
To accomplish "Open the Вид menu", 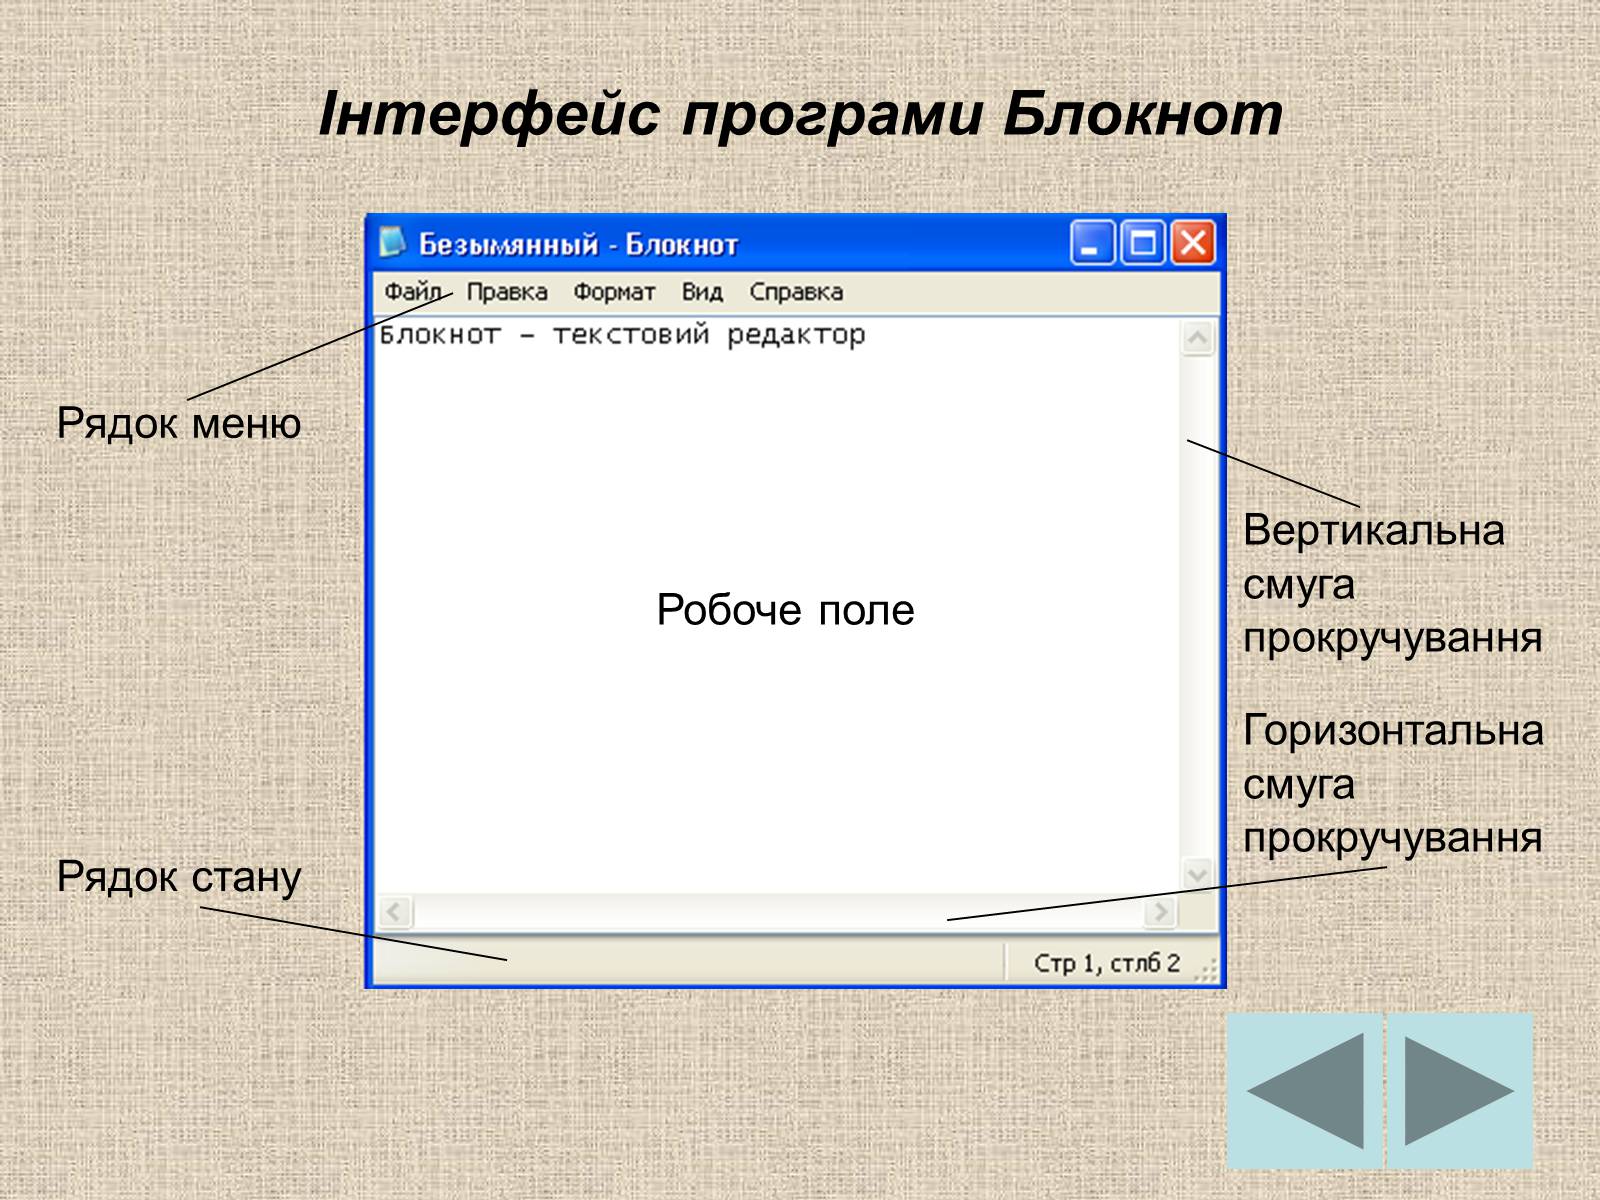I will (x=702, y=292).
